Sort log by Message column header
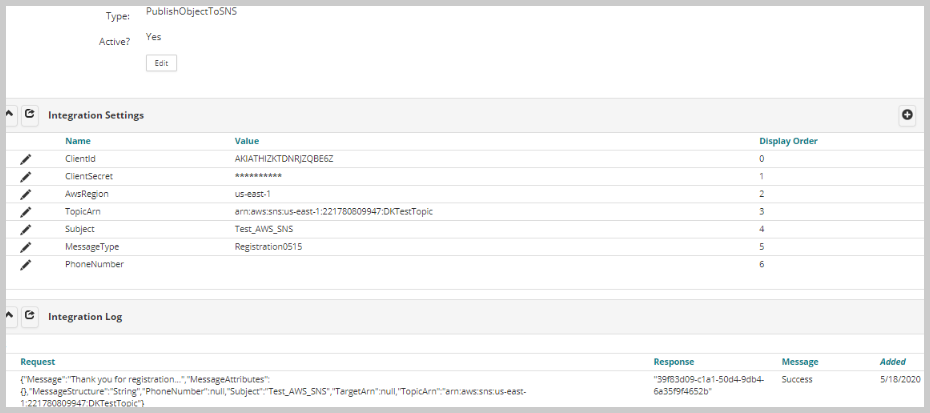The height and width of the screenshot is (413, 930). coord(799,361)
